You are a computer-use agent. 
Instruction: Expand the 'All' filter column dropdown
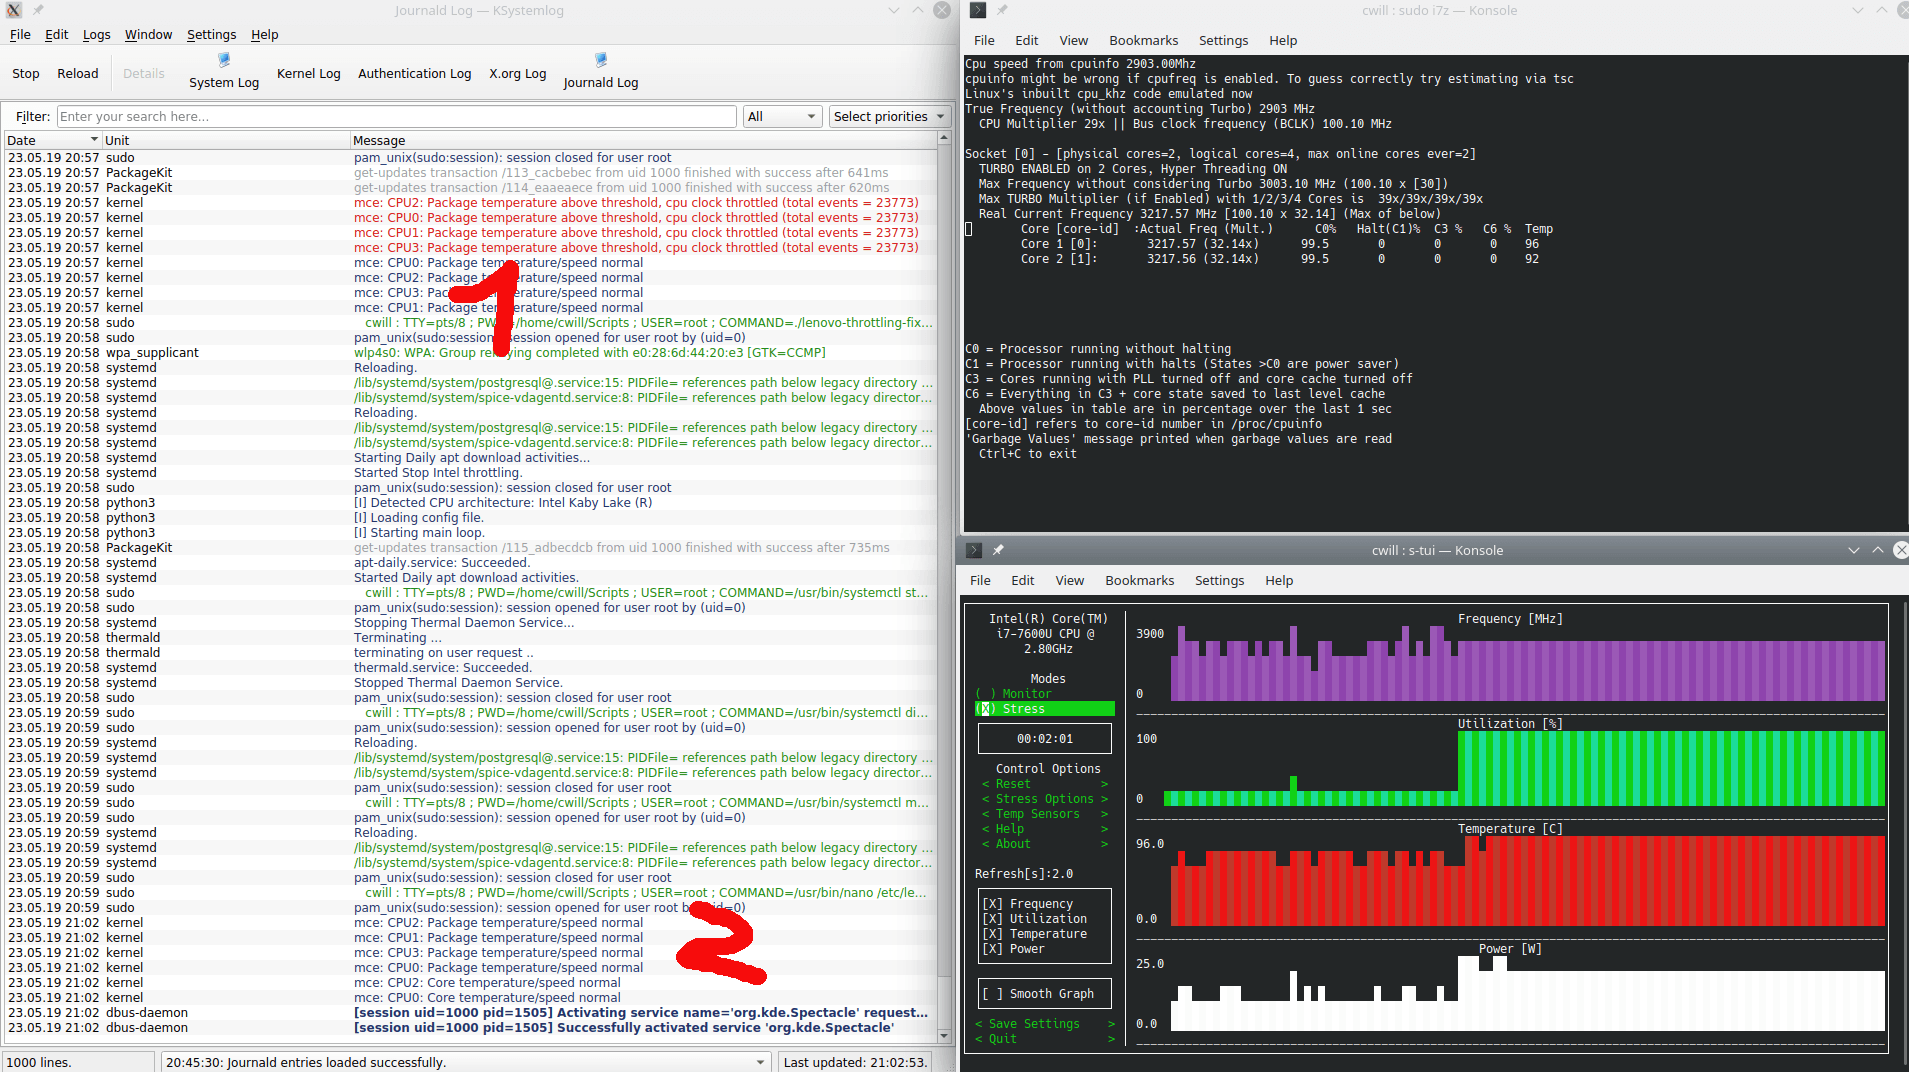tap(782, 117)
